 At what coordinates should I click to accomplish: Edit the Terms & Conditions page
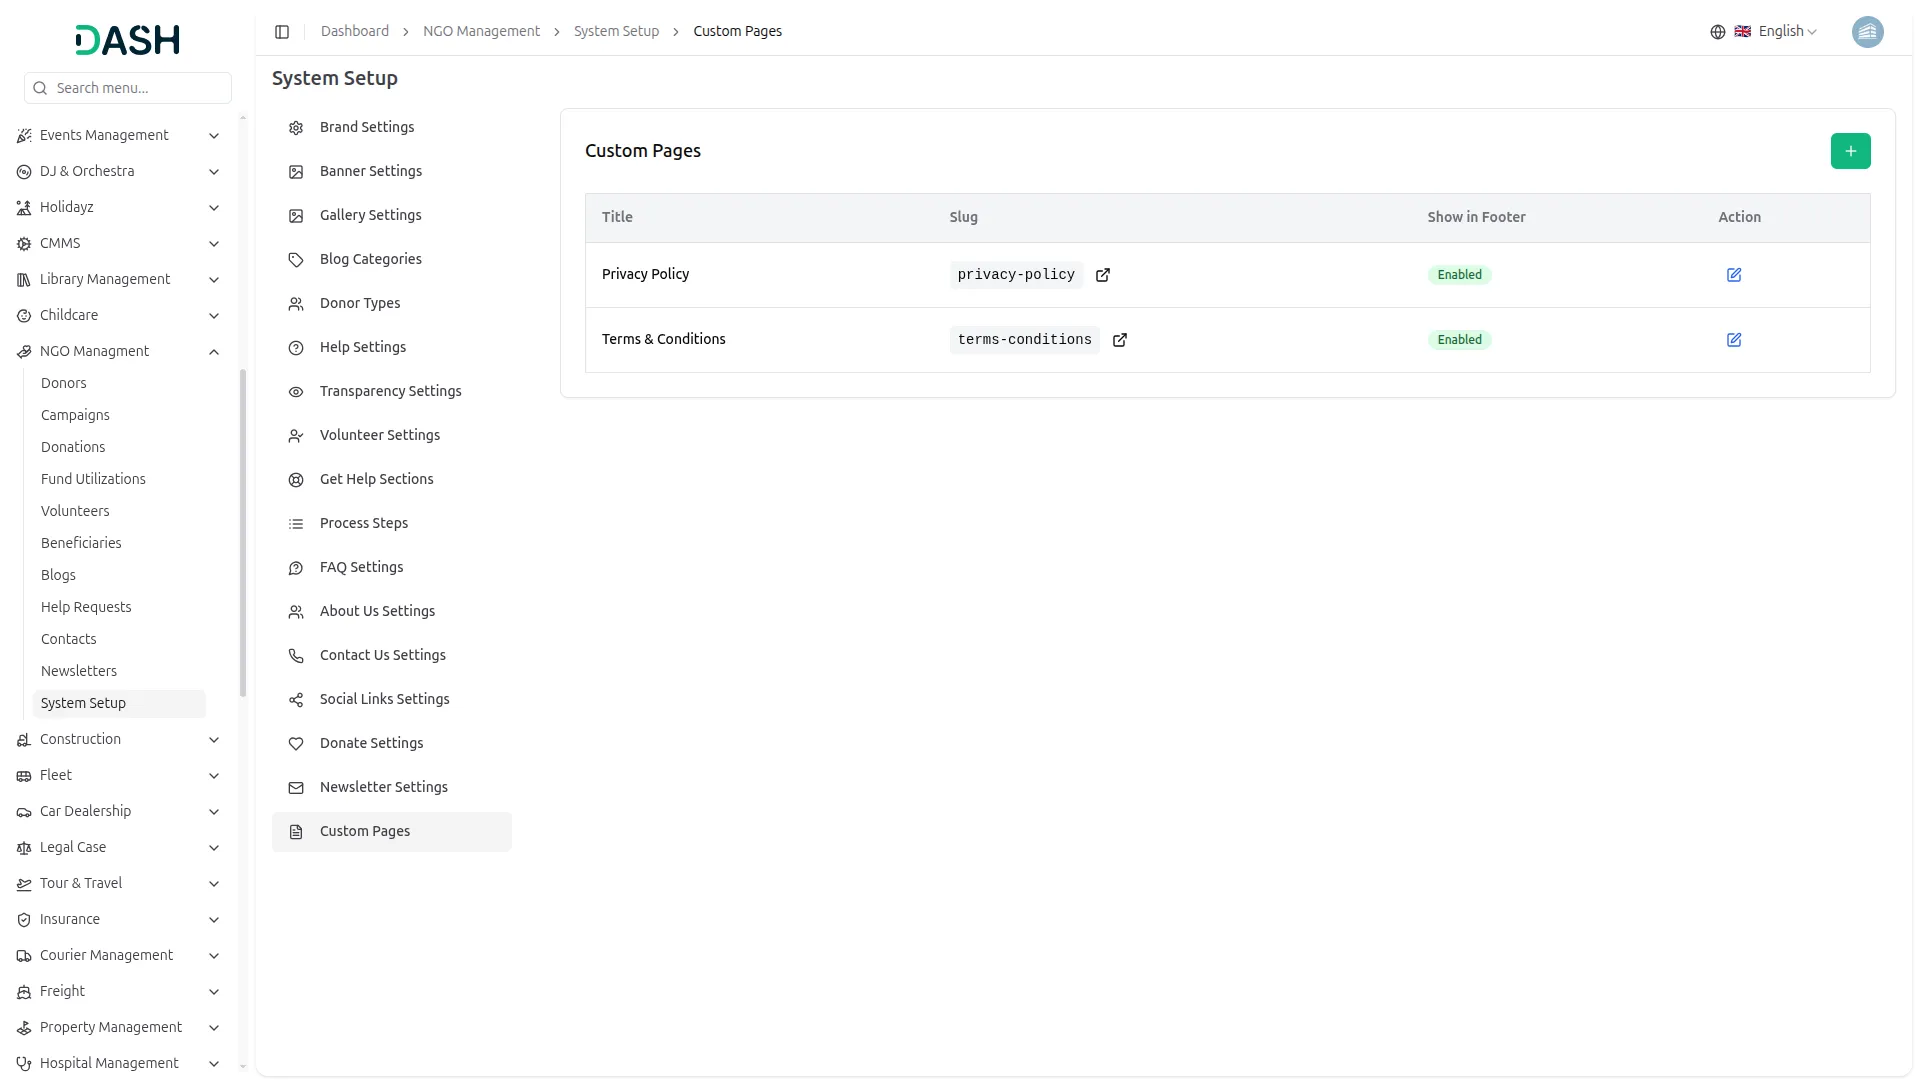(1733, 340)
